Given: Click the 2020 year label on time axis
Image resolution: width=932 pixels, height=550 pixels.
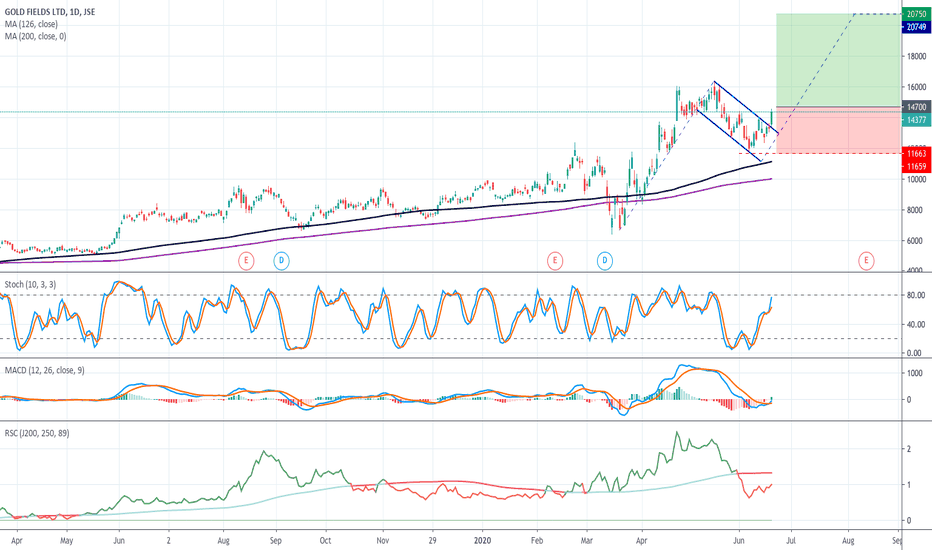Looking at the screenshot, I should pos(483,541).
